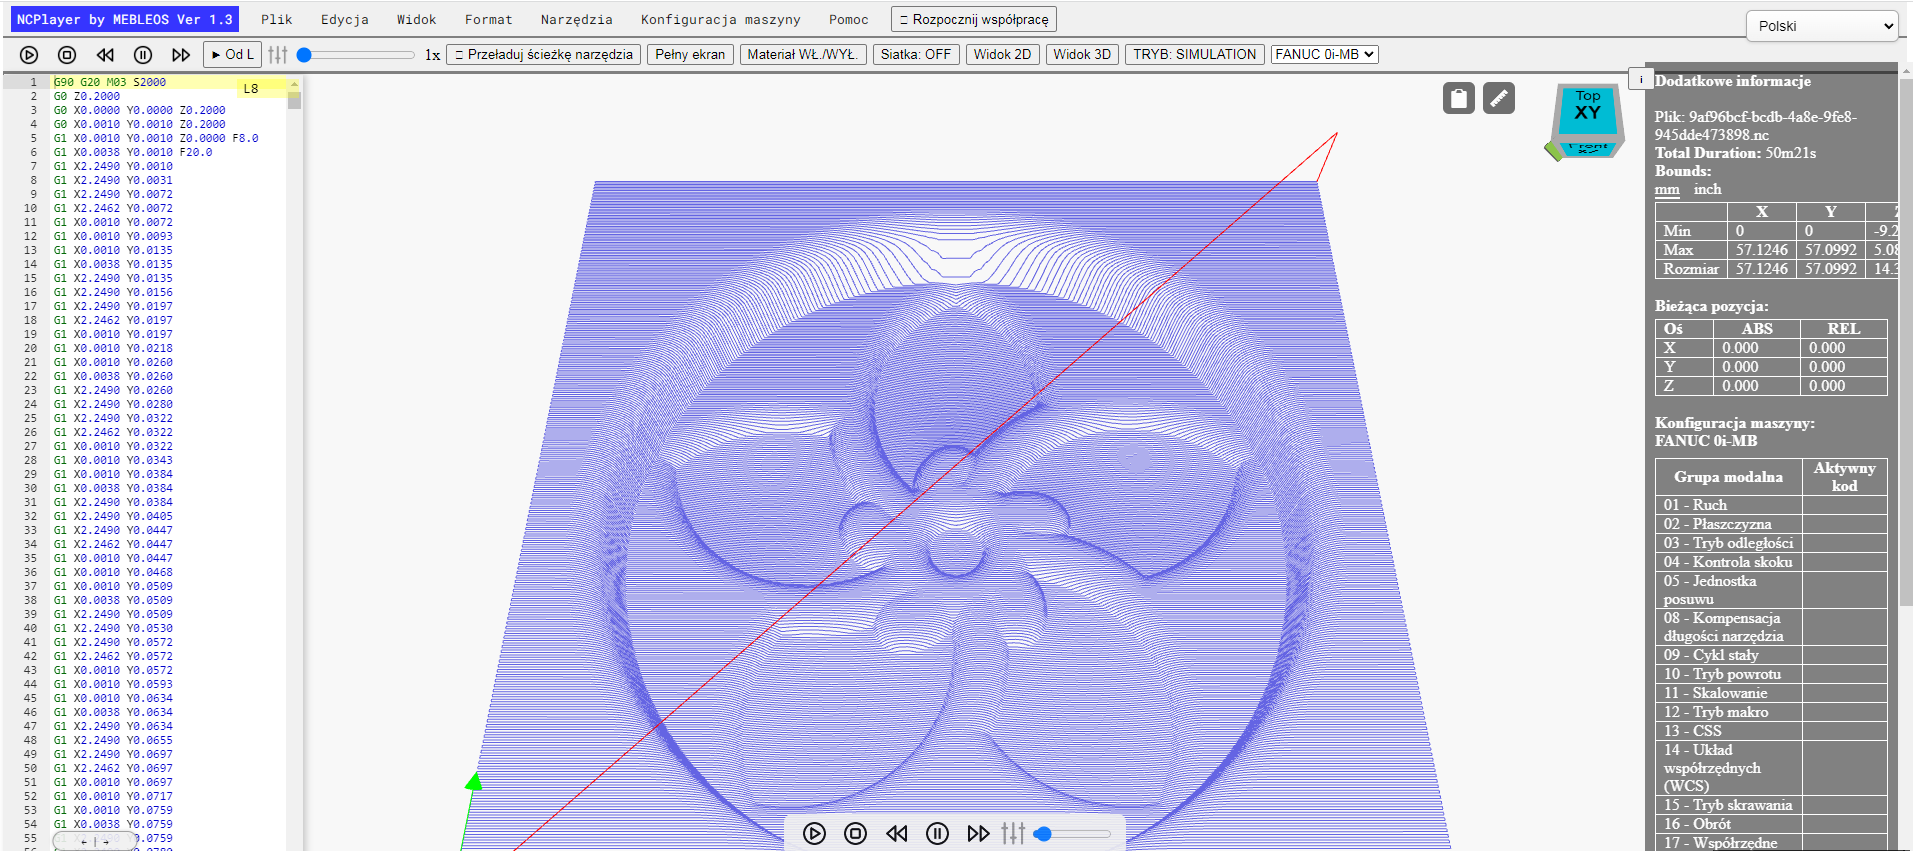Rewind simulation using top toolbar rewind icon

point(105,55)
